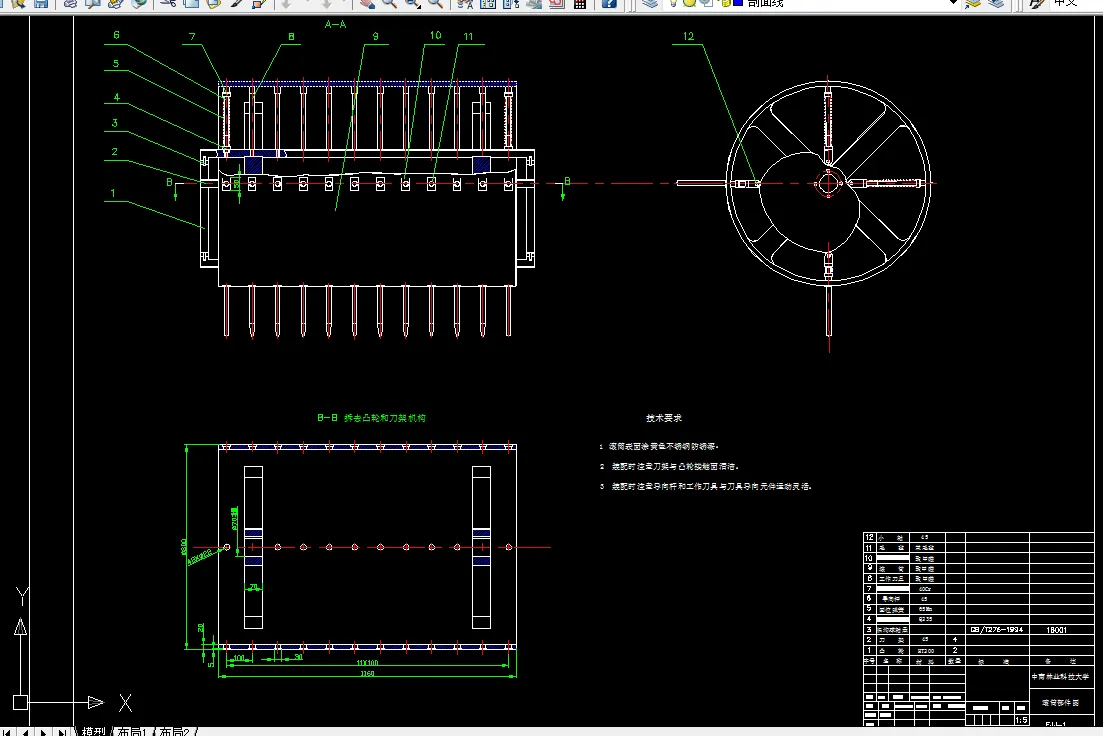Screen dimensions: 1103x736
Task: Click the Zoom Previous magnifier
Action: (435, 4)
